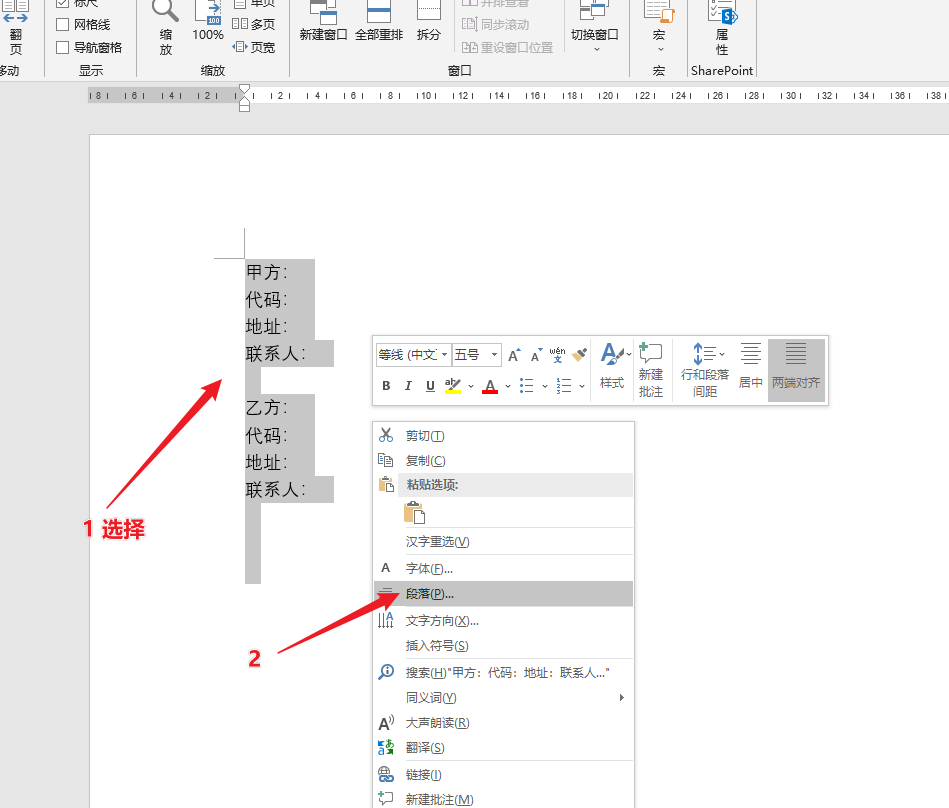The width and height of the screenshot is (949, 808).
Task: Click the Format Painter brush icon
Action: click(x=579, y=355)
